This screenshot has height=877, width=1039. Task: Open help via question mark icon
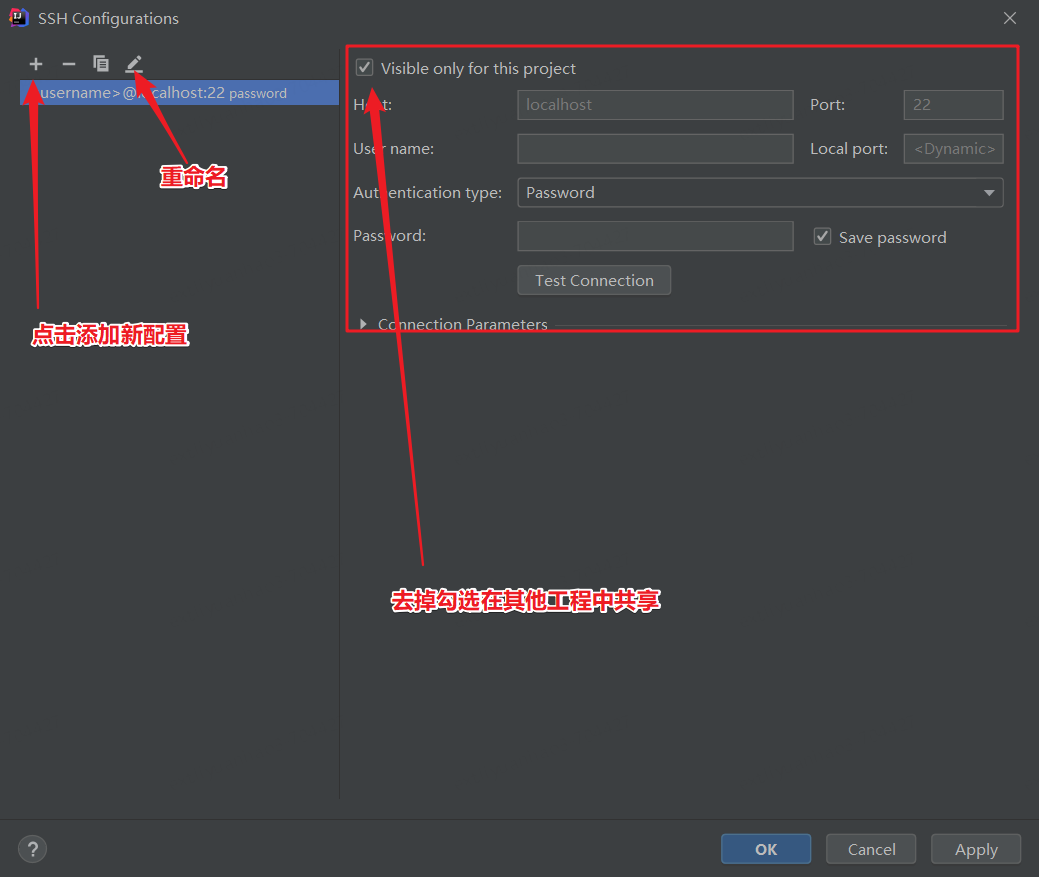(x=33, y=849)
